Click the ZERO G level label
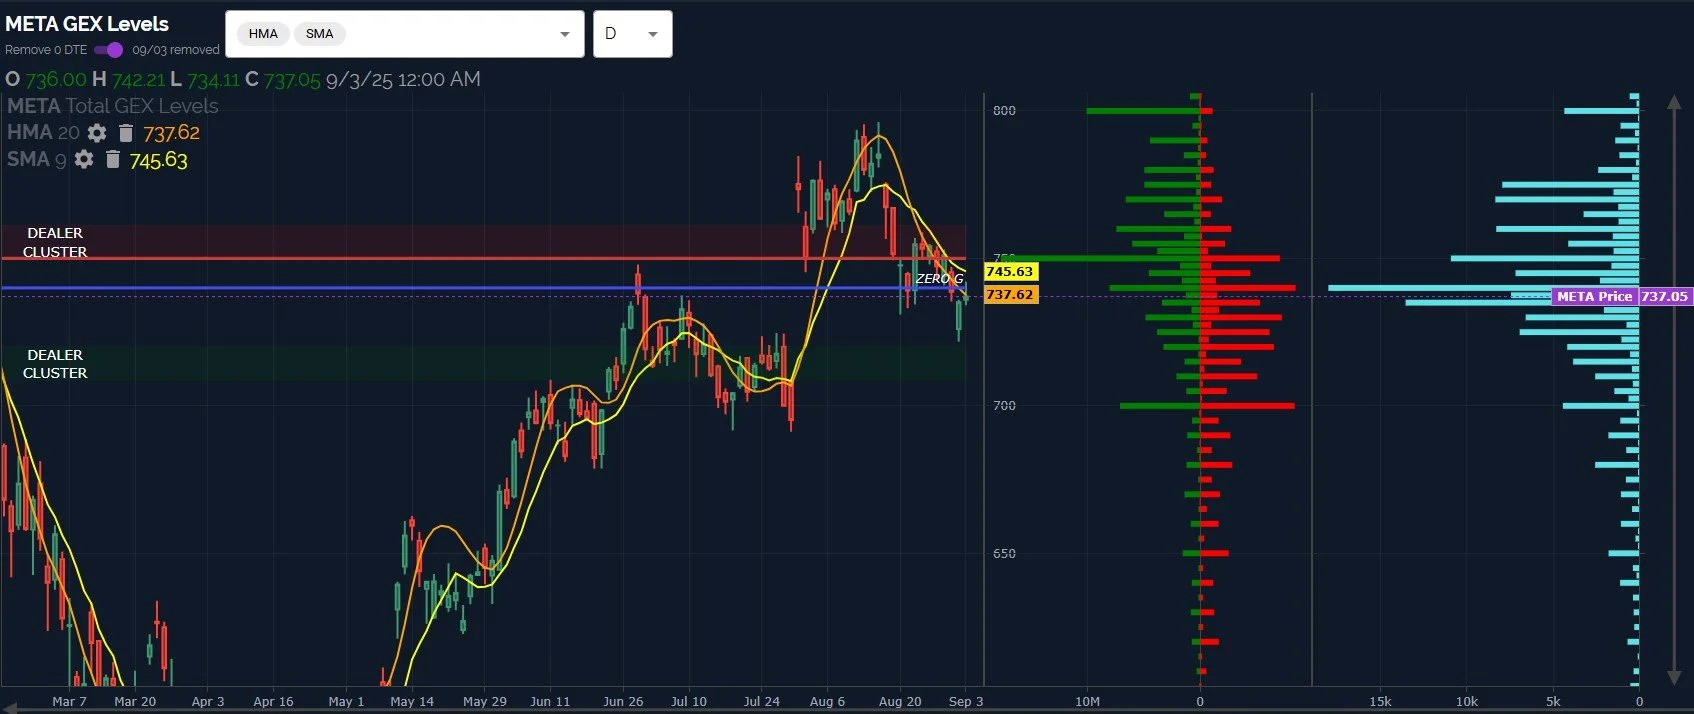 click(x=939, y=279)
